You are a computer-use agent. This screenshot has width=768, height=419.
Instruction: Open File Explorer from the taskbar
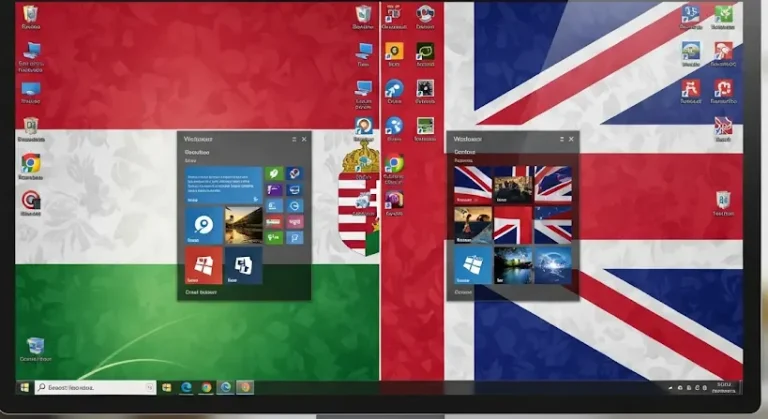tap(167, 388)
